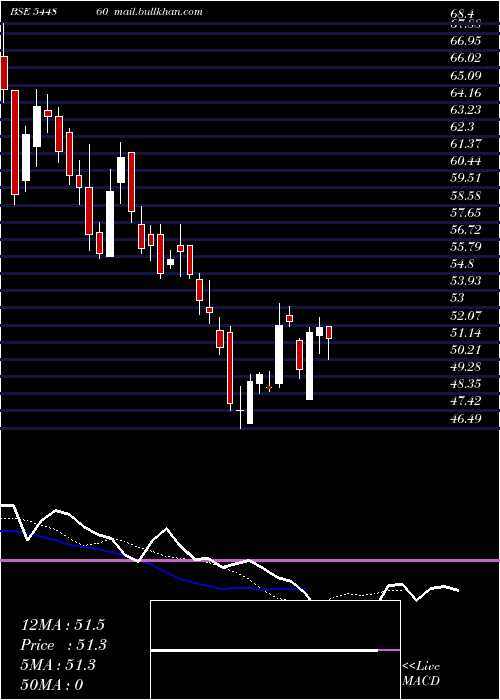Pick the 57.65 price axis label

(x=466, y=212)
